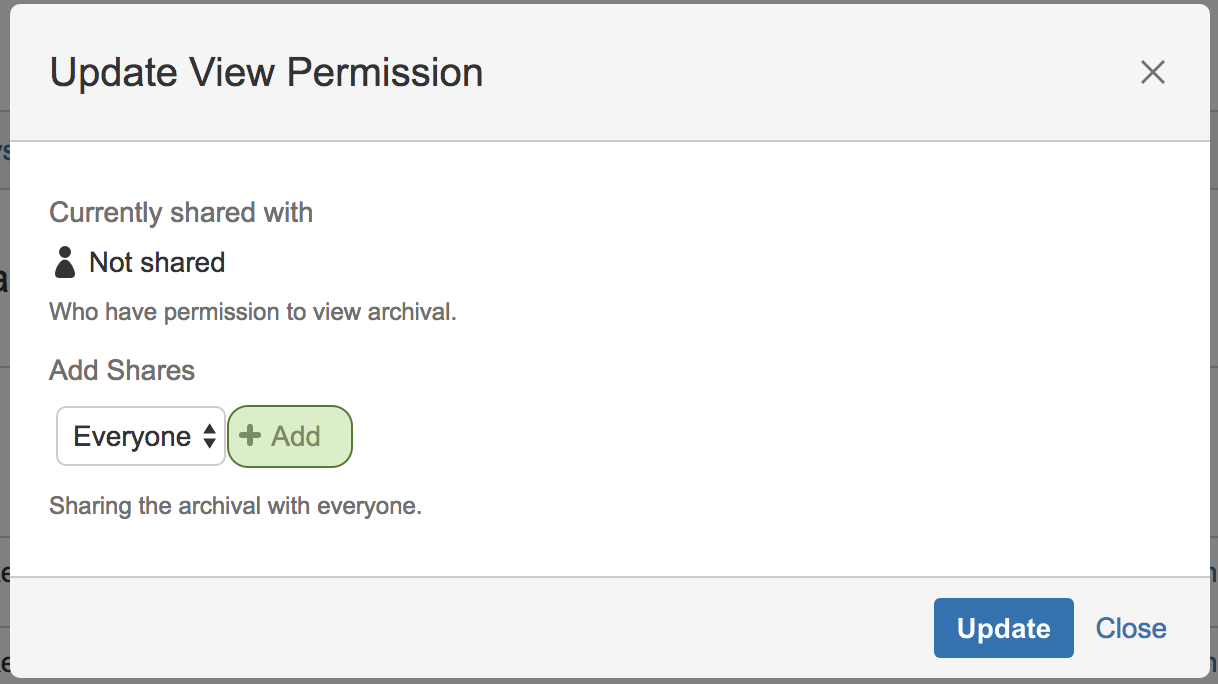Image resolution: width=1218 pixels, height=684 pixels.
Task: Click the Update View Permission title
Action: point(266,73)
